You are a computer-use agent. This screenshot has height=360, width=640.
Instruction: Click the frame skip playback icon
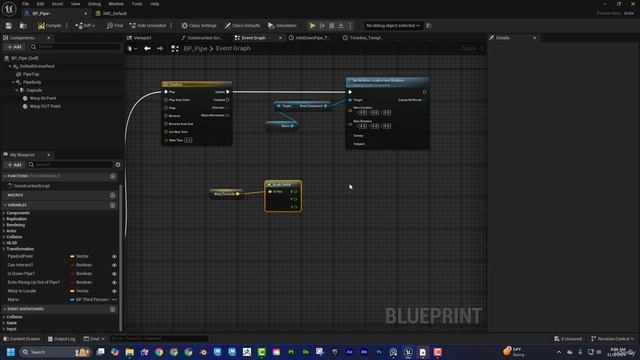point(322,25)
